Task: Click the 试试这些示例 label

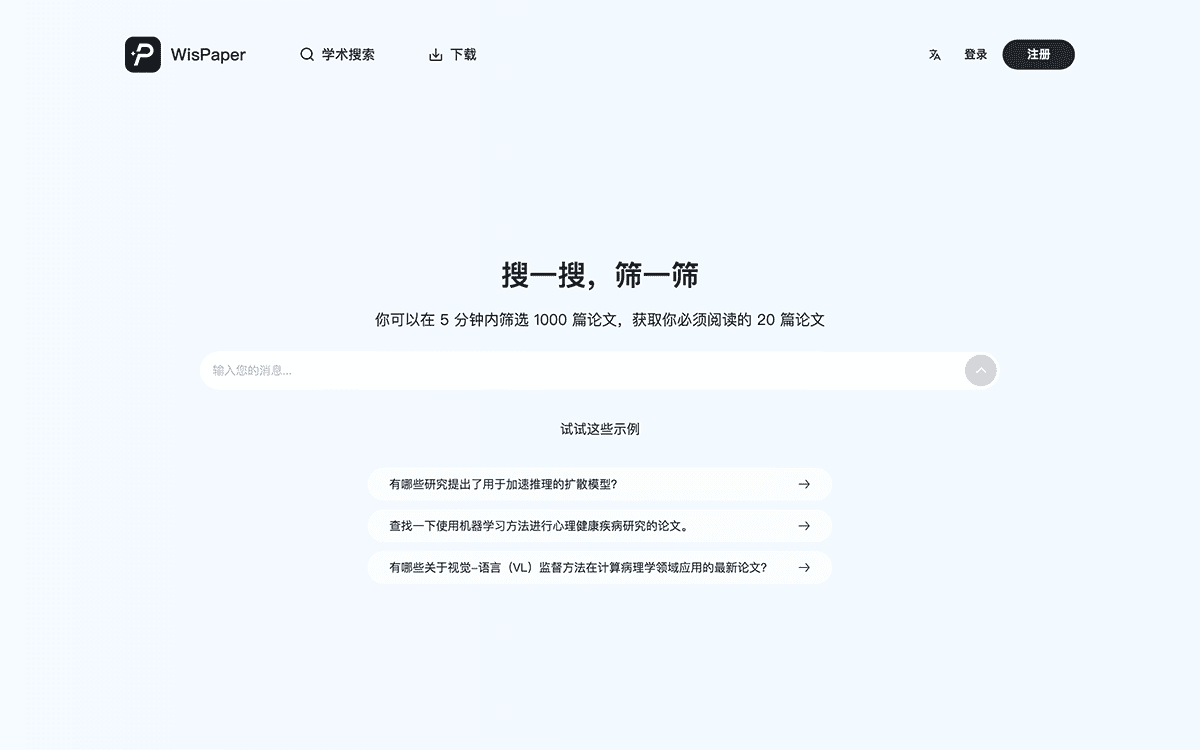Action: point(600,429)
